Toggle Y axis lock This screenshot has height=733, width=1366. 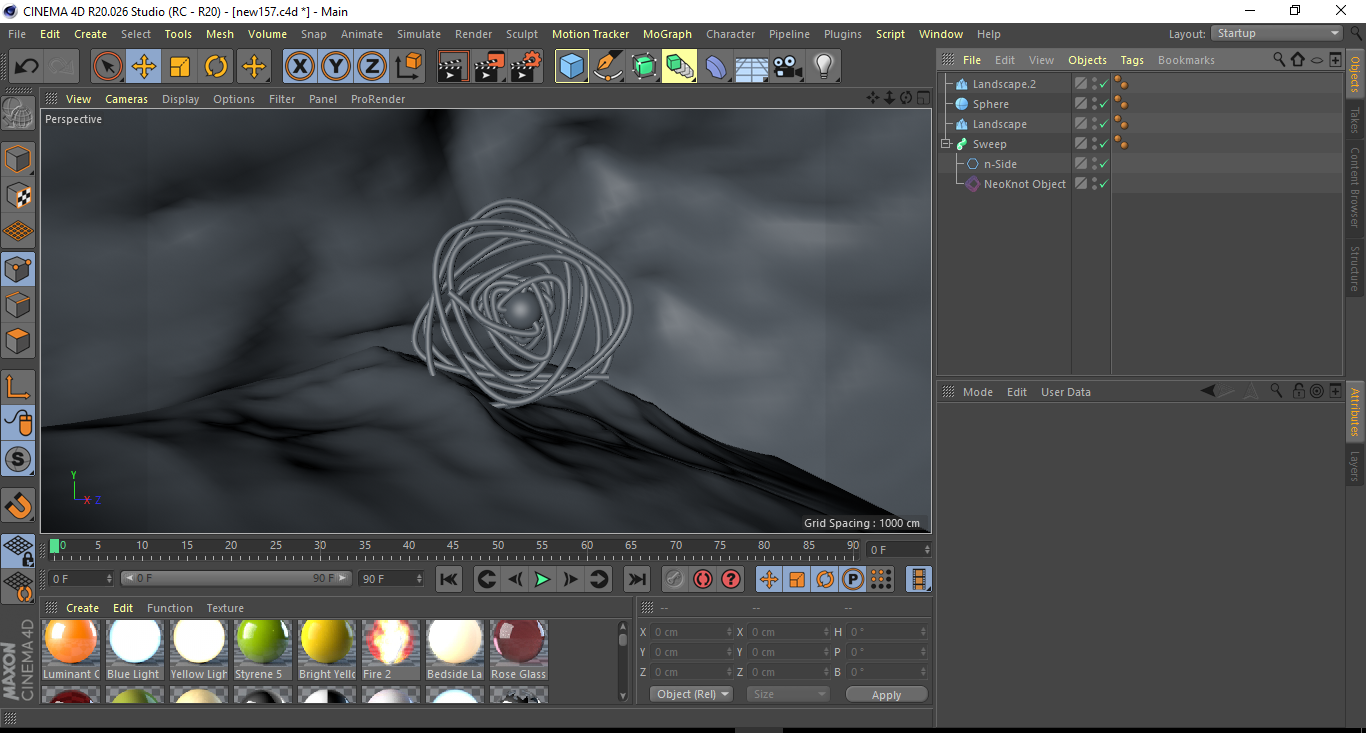pyautogui.click(x=335, y=67)
